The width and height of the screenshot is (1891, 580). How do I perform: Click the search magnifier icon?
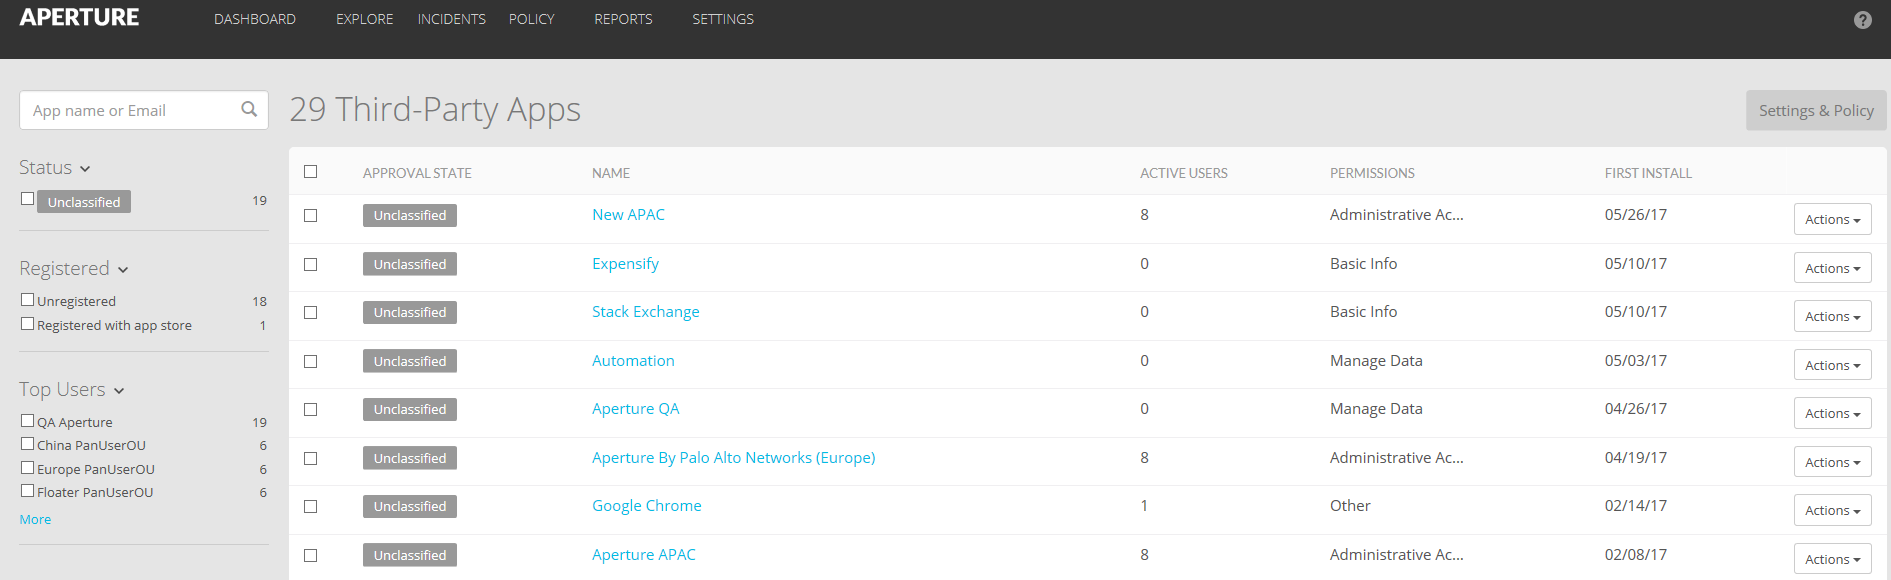click(x=249, y=110)
